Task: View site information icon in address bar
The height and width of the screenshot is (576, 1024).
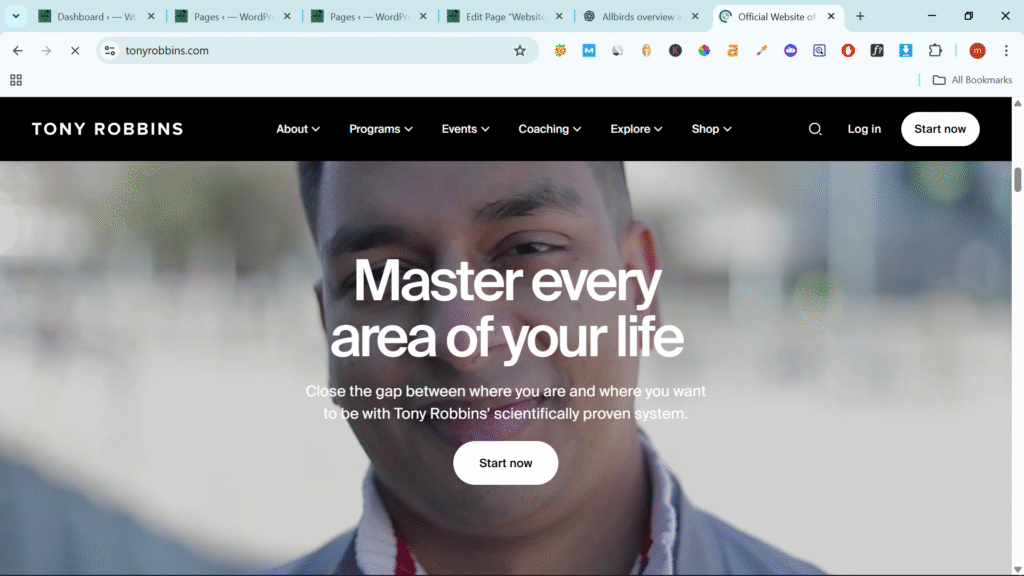Action: 110,51
